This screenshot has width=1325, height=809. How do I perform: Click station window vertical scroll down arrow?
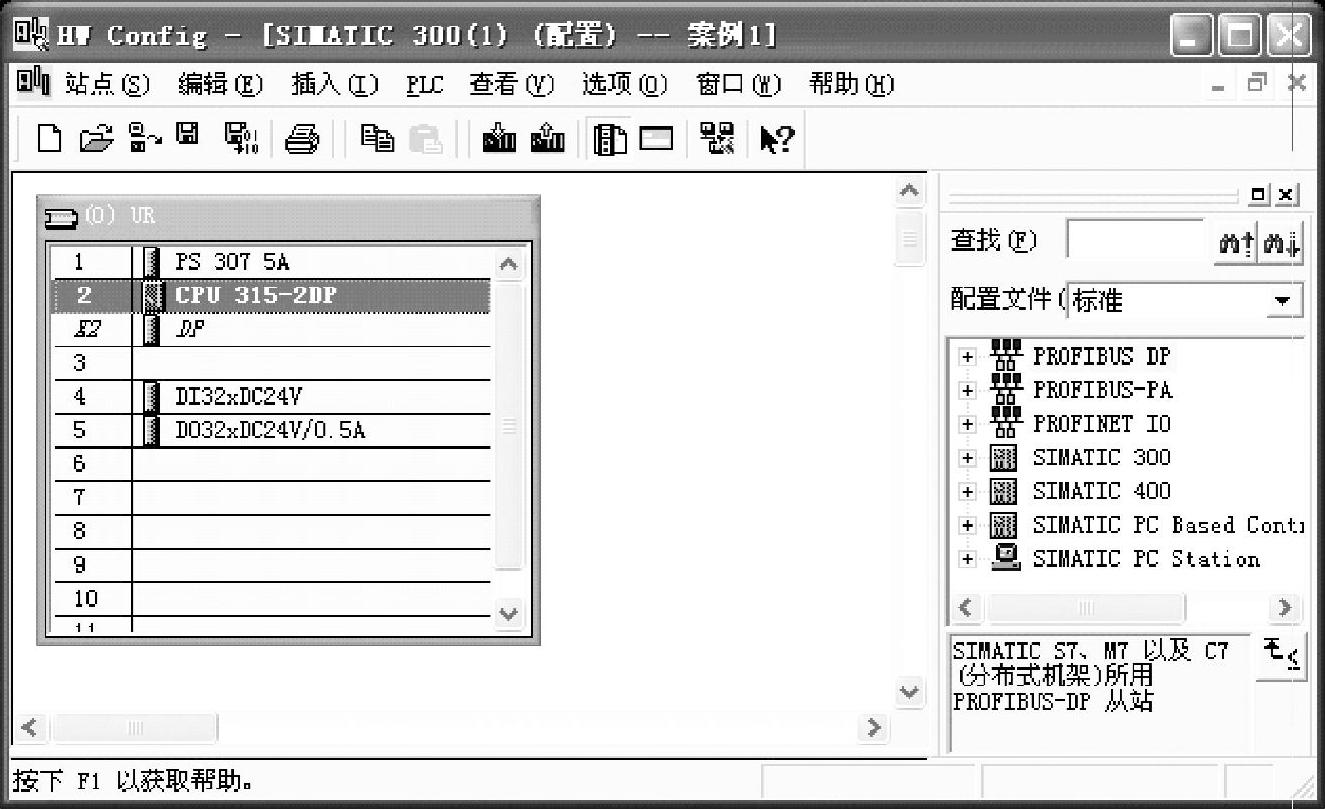909,691
